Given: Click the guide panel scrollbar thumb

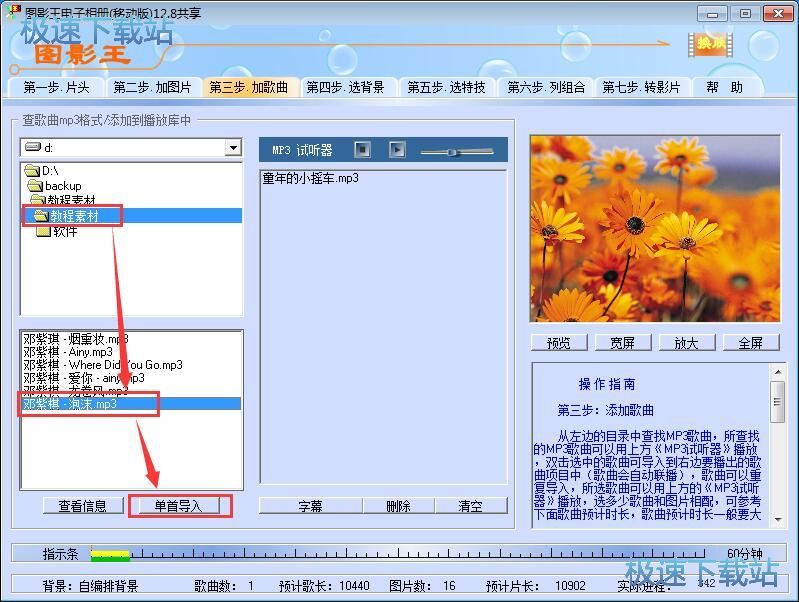Looking at the screenshot, I should pyautogui.click(x=778, y=402).
